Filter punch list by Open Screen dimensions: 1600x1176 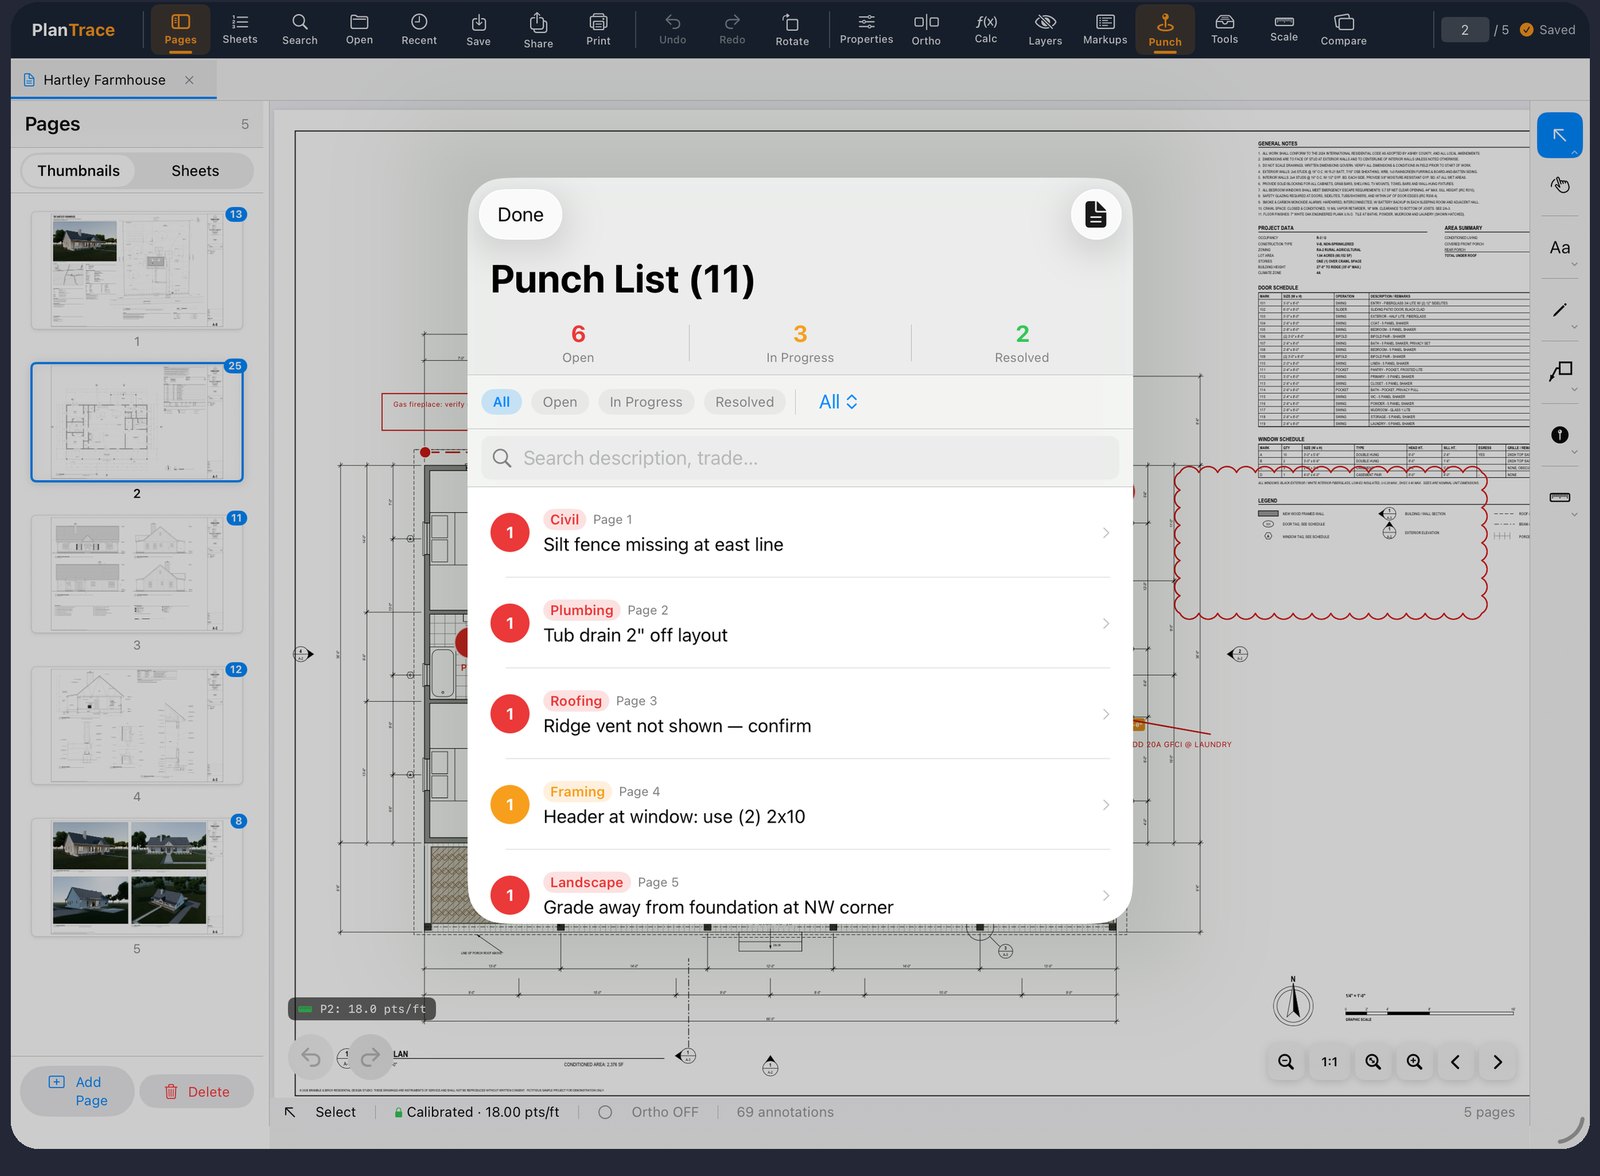560,402
